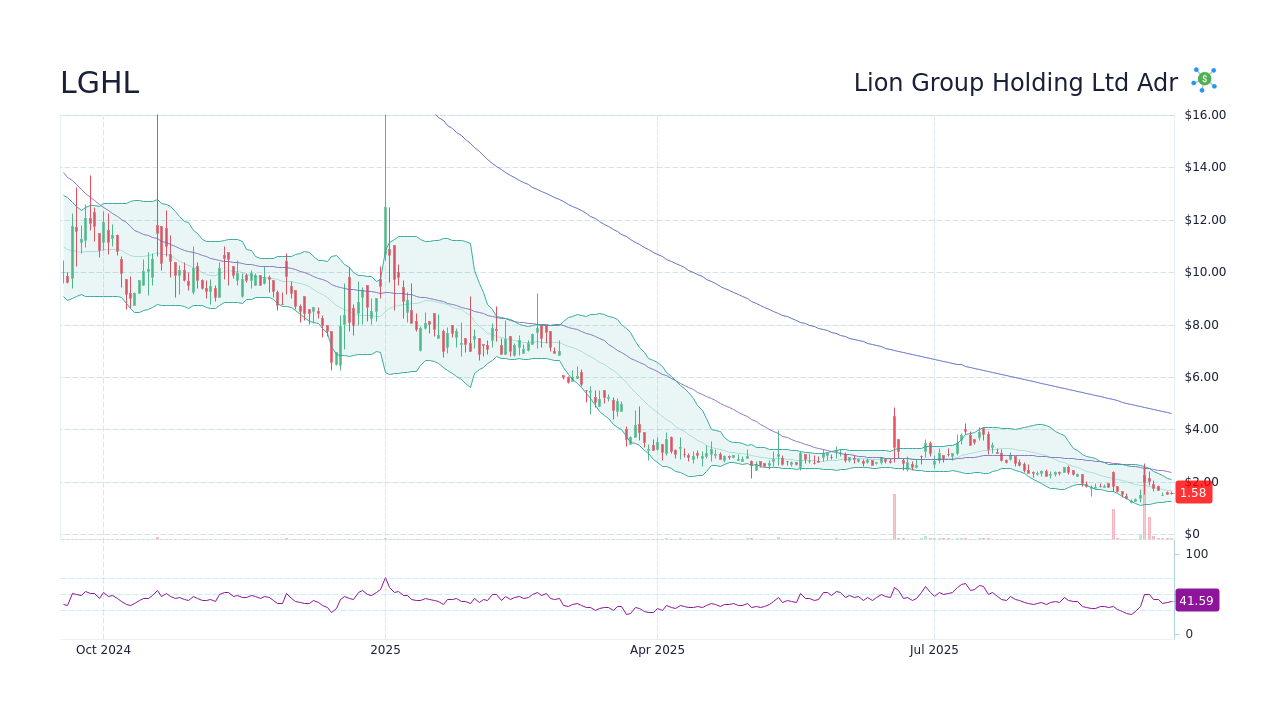The height and width of the screenshot is (720, 1280).
Task: Expand the Oct 2024 date label
Action: click(x=103, y=649)
